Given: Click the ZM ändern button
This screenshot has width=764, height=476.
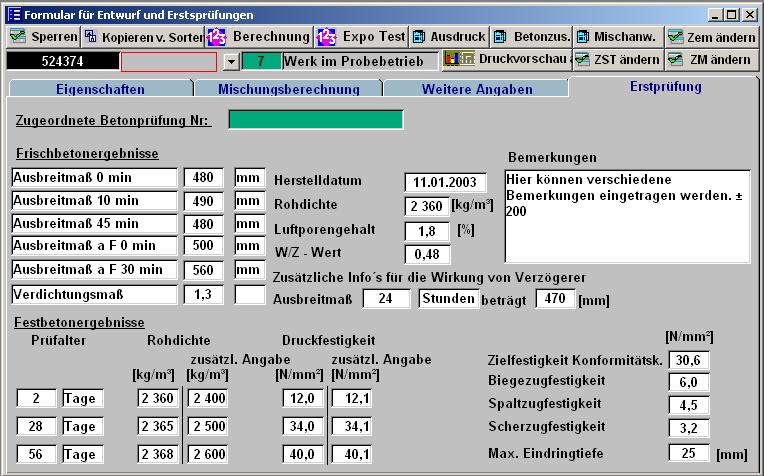Looking at the screenshot, I should (x=711, y=60).
